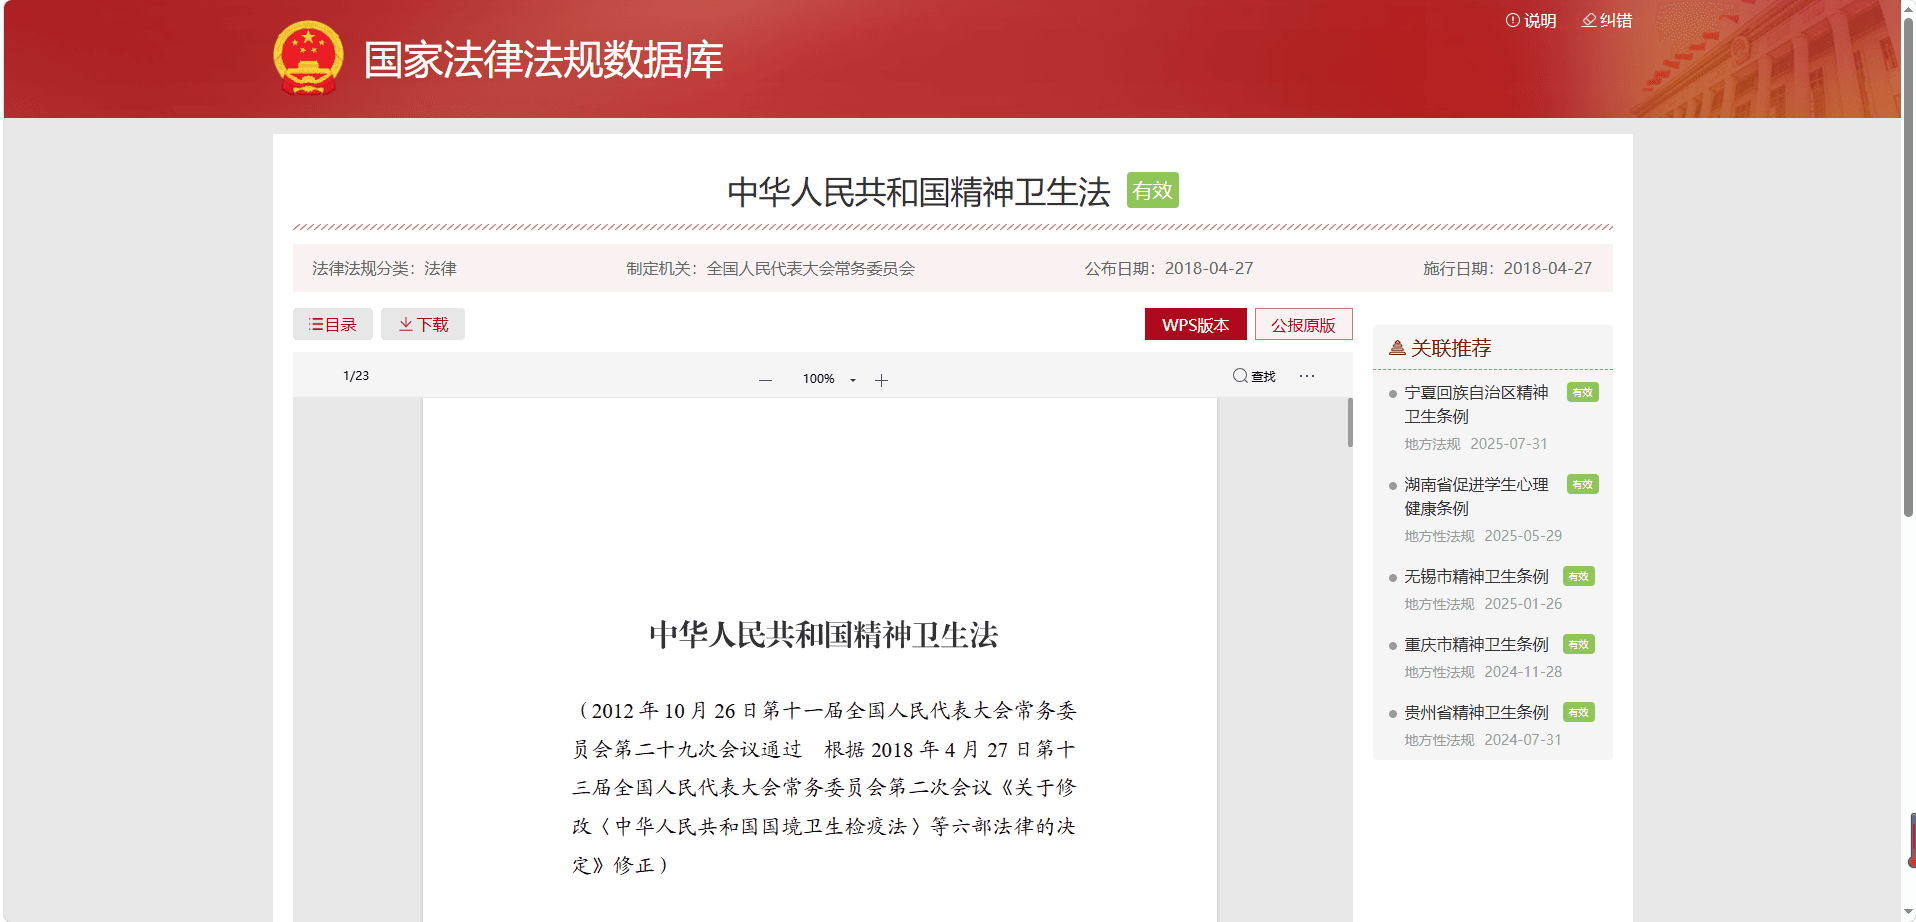The image size is (1916, 922).
Task: Zoom in with the plus icon
Action: (881, 380)
